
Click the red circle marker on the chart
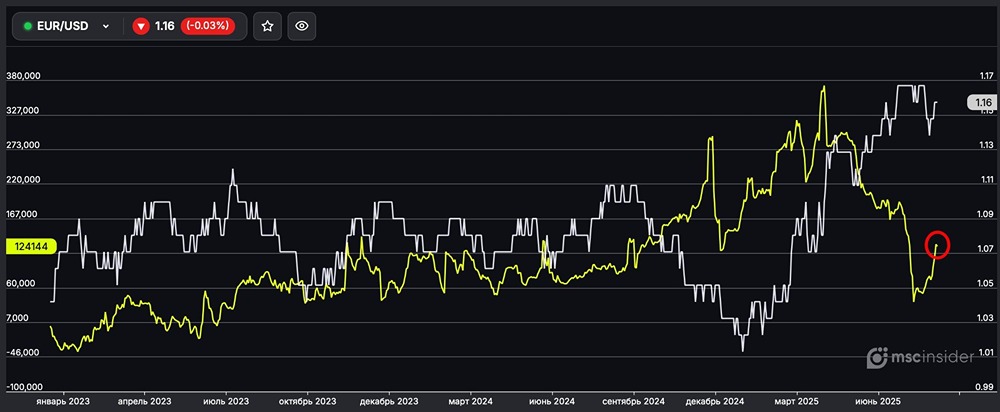pos(938,244)
